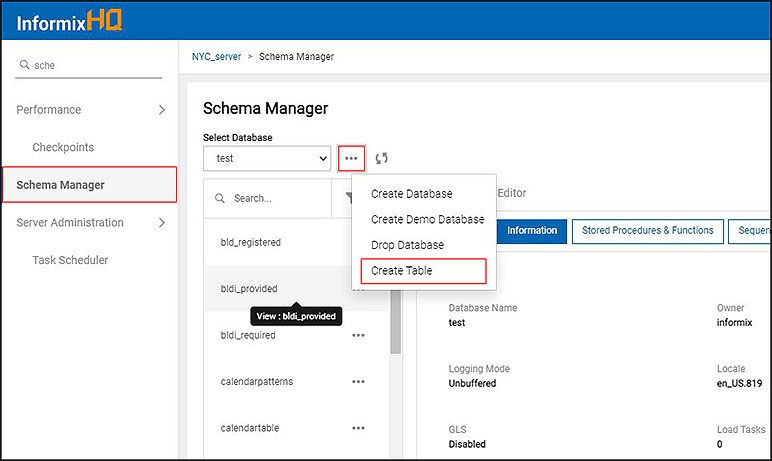Click the InformixHQ logo
Viewport: 772px width, 461px height.
tap(70, 20)
